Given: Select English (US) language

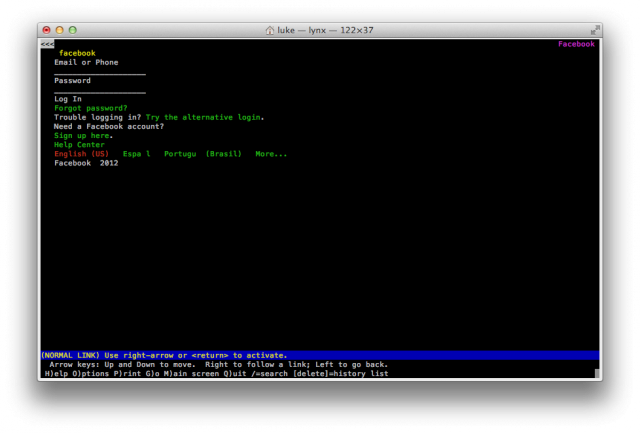Looking at the screenshot, I should (x=81, y=154).
